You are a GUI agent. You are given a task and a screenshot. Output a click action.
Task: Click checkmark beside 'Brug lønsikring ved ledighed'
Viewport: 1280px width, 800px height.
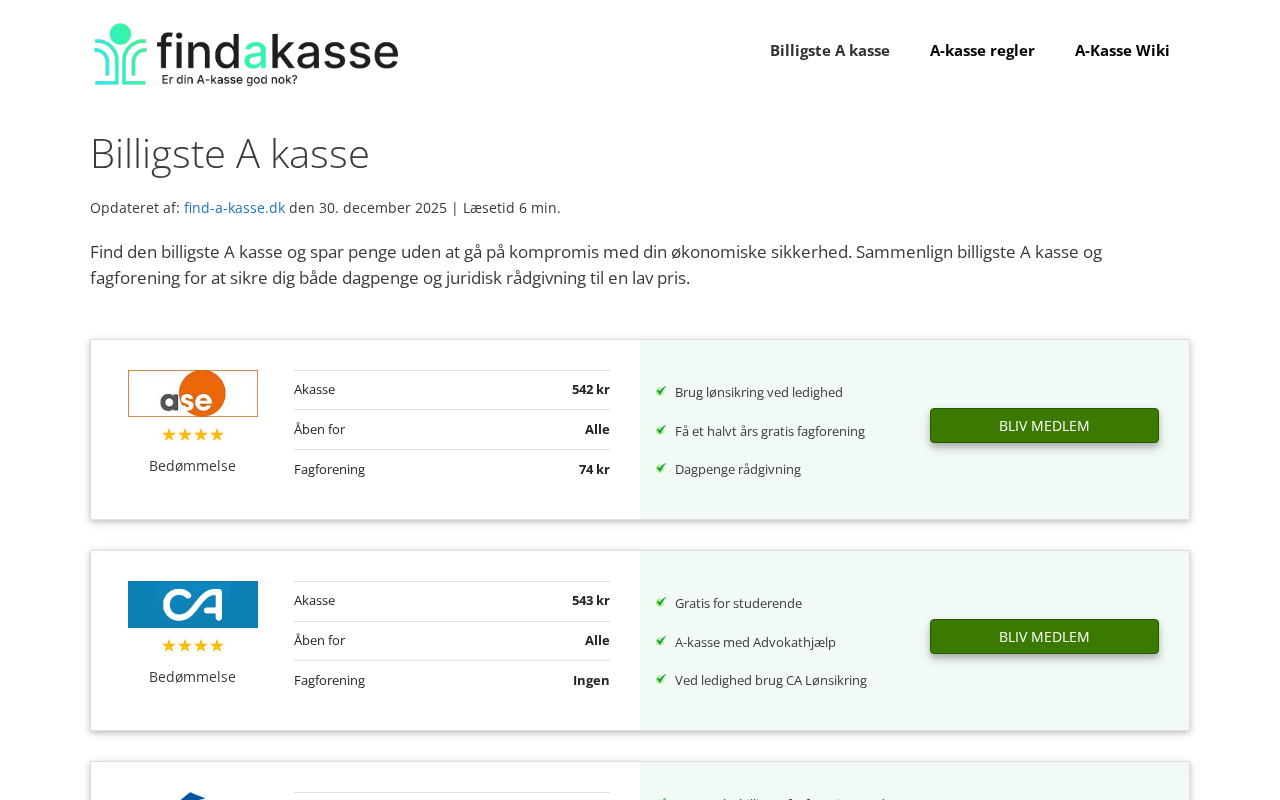click(661, 391)
